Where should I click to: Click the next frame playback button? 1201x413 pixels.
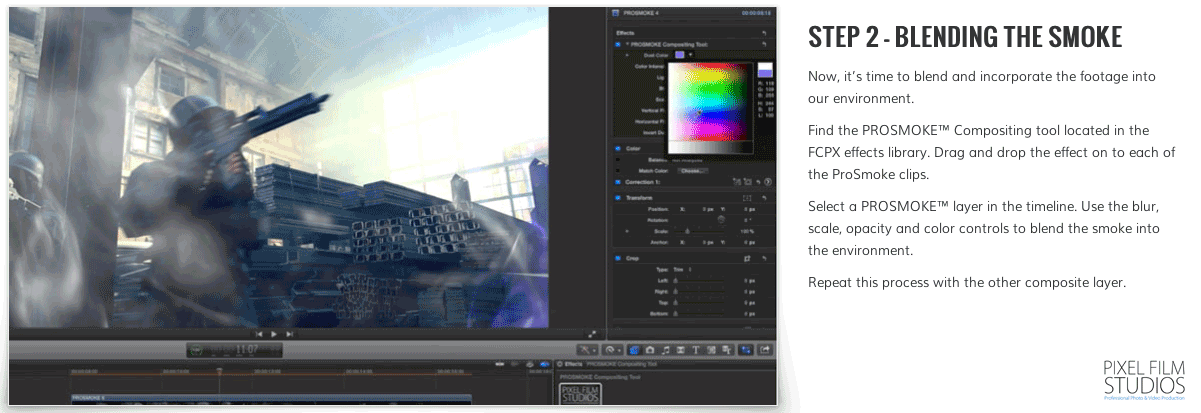289,333
